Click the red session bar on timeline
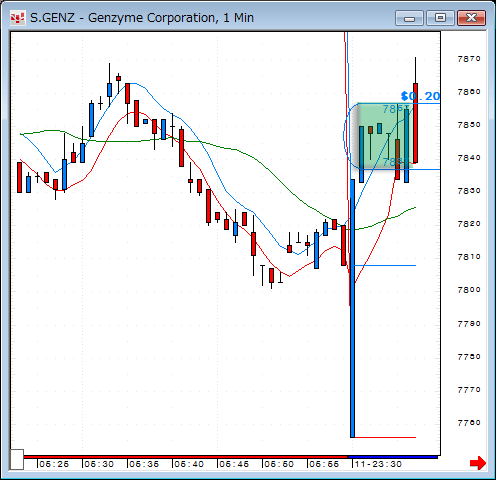 [185, 457]
